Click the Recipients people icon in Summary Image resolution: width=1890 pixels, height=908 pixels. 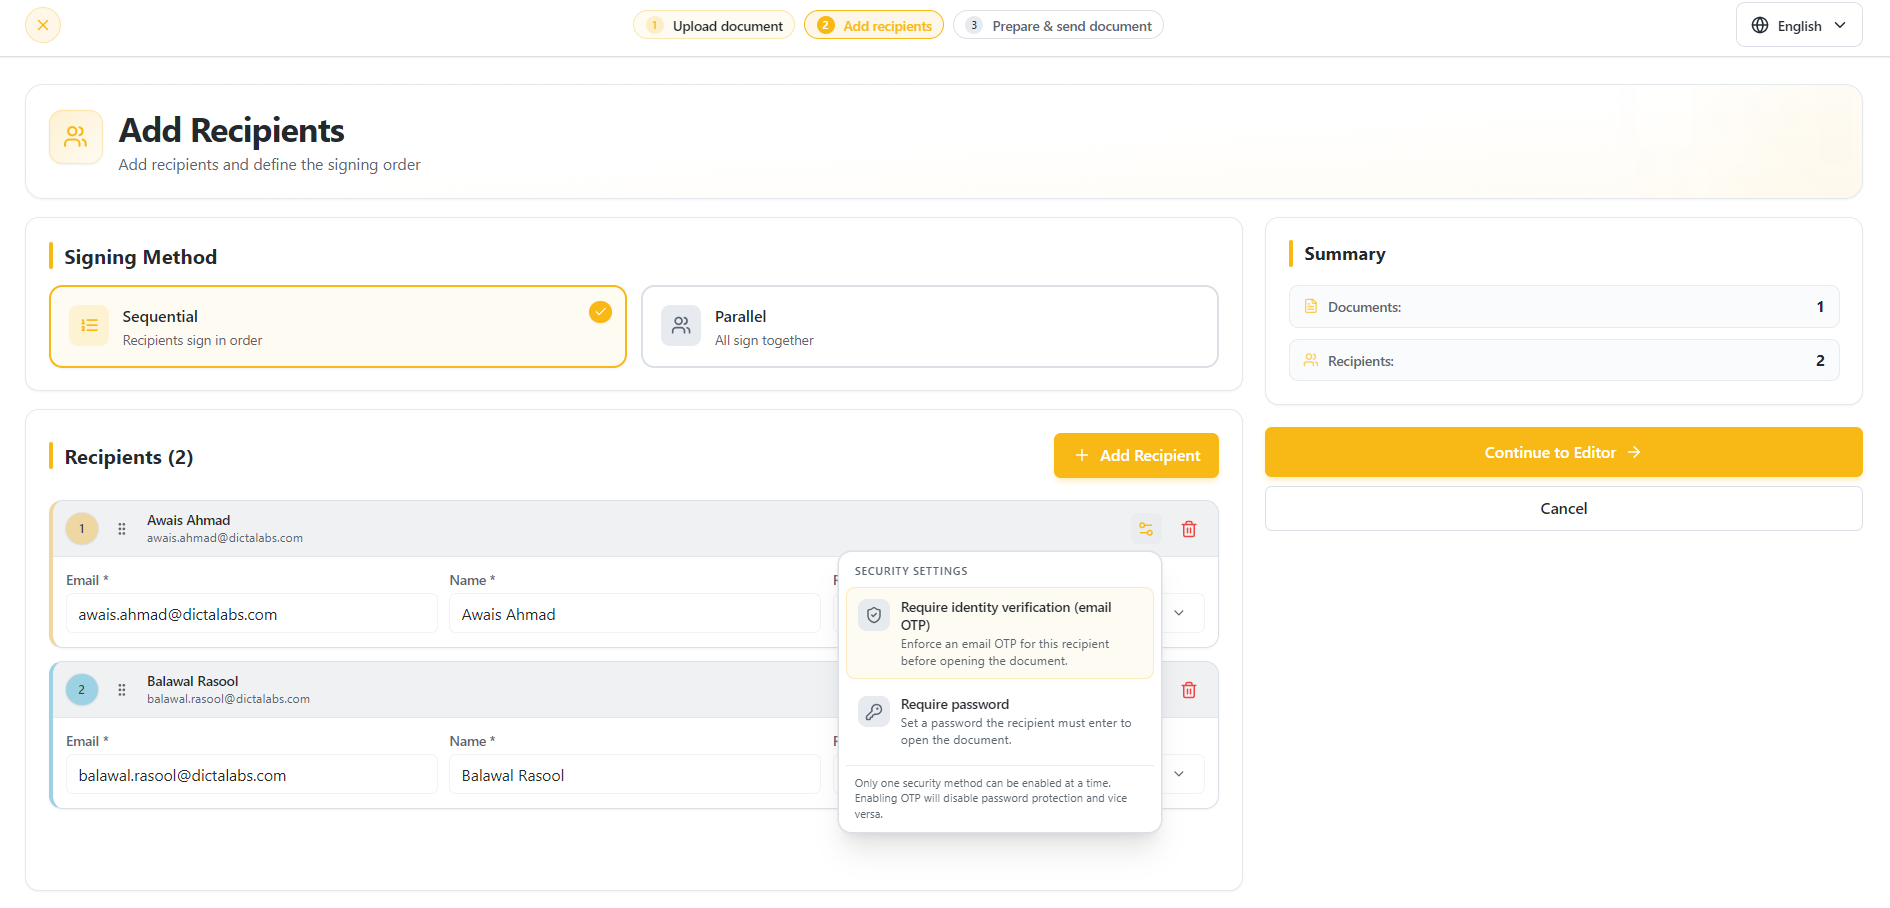click(x=1311, y=360)
